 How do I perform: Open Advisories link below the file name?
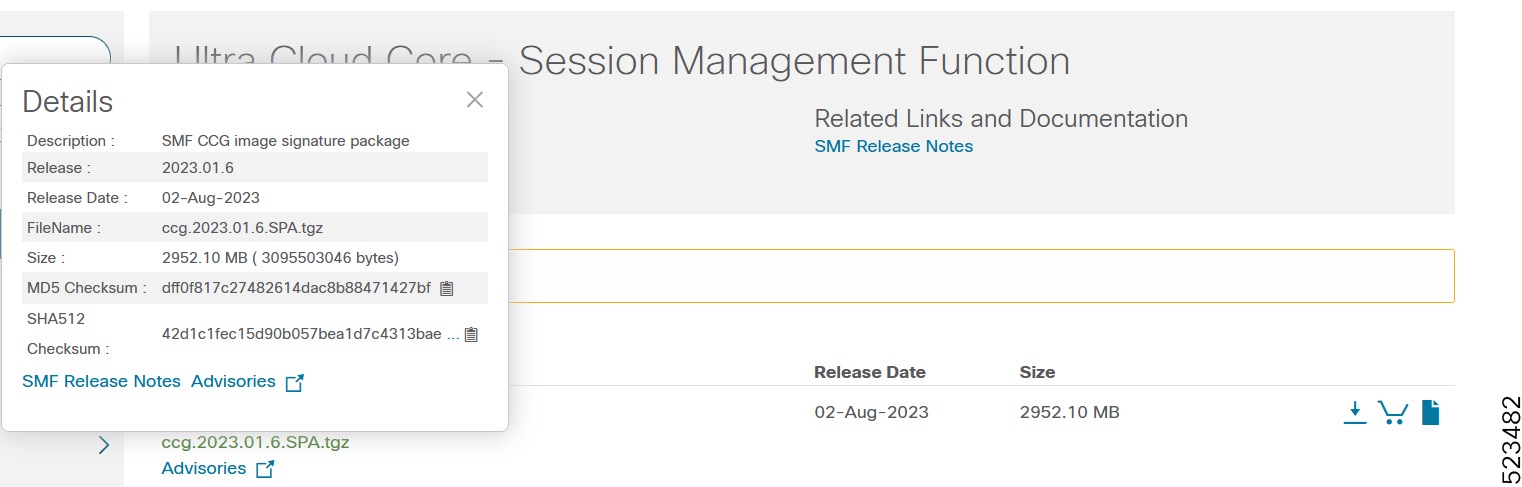point(203,468)
